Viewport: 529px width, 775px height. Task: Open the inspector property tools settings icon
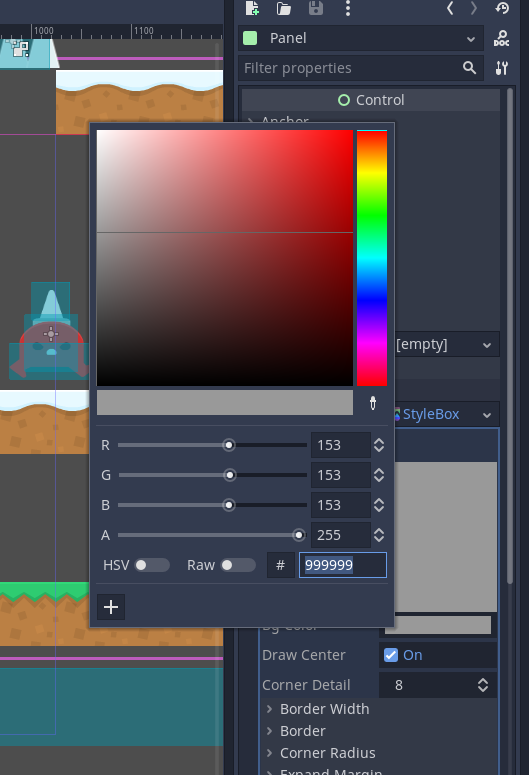(501, 68)
